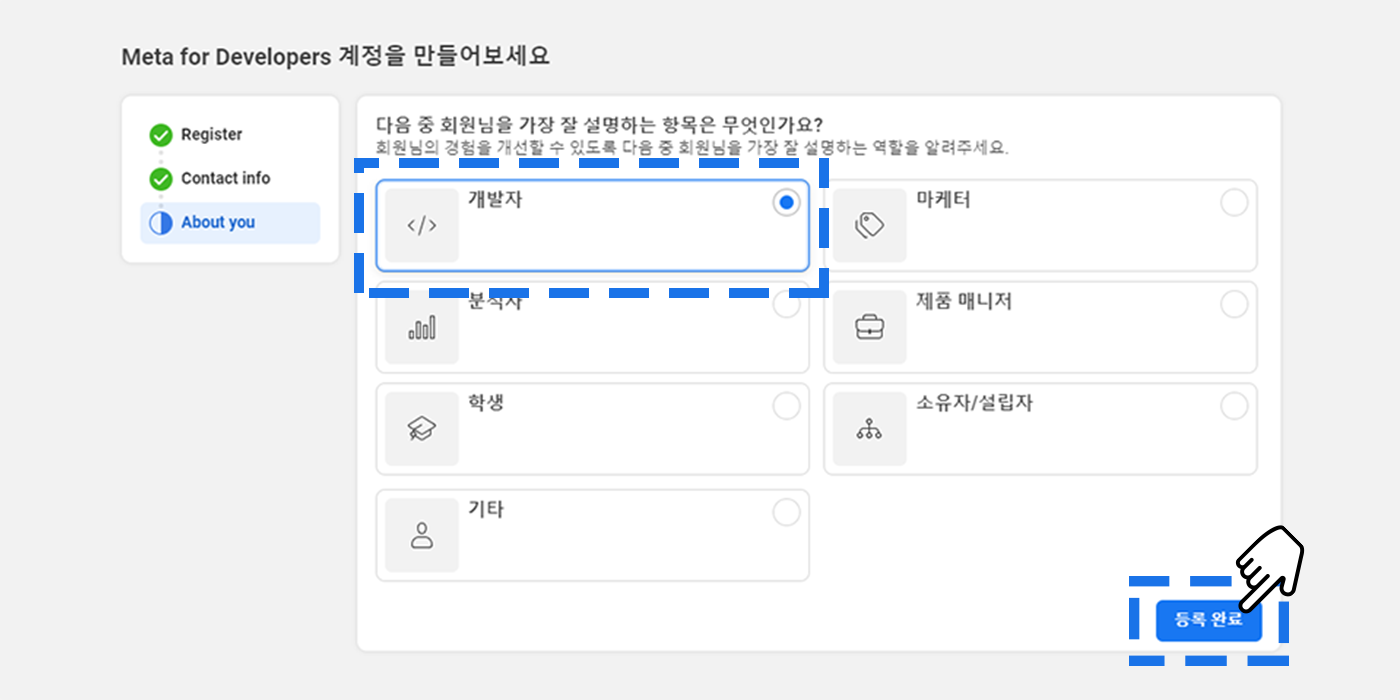Click the developer code brackets icon

(421, 226)
